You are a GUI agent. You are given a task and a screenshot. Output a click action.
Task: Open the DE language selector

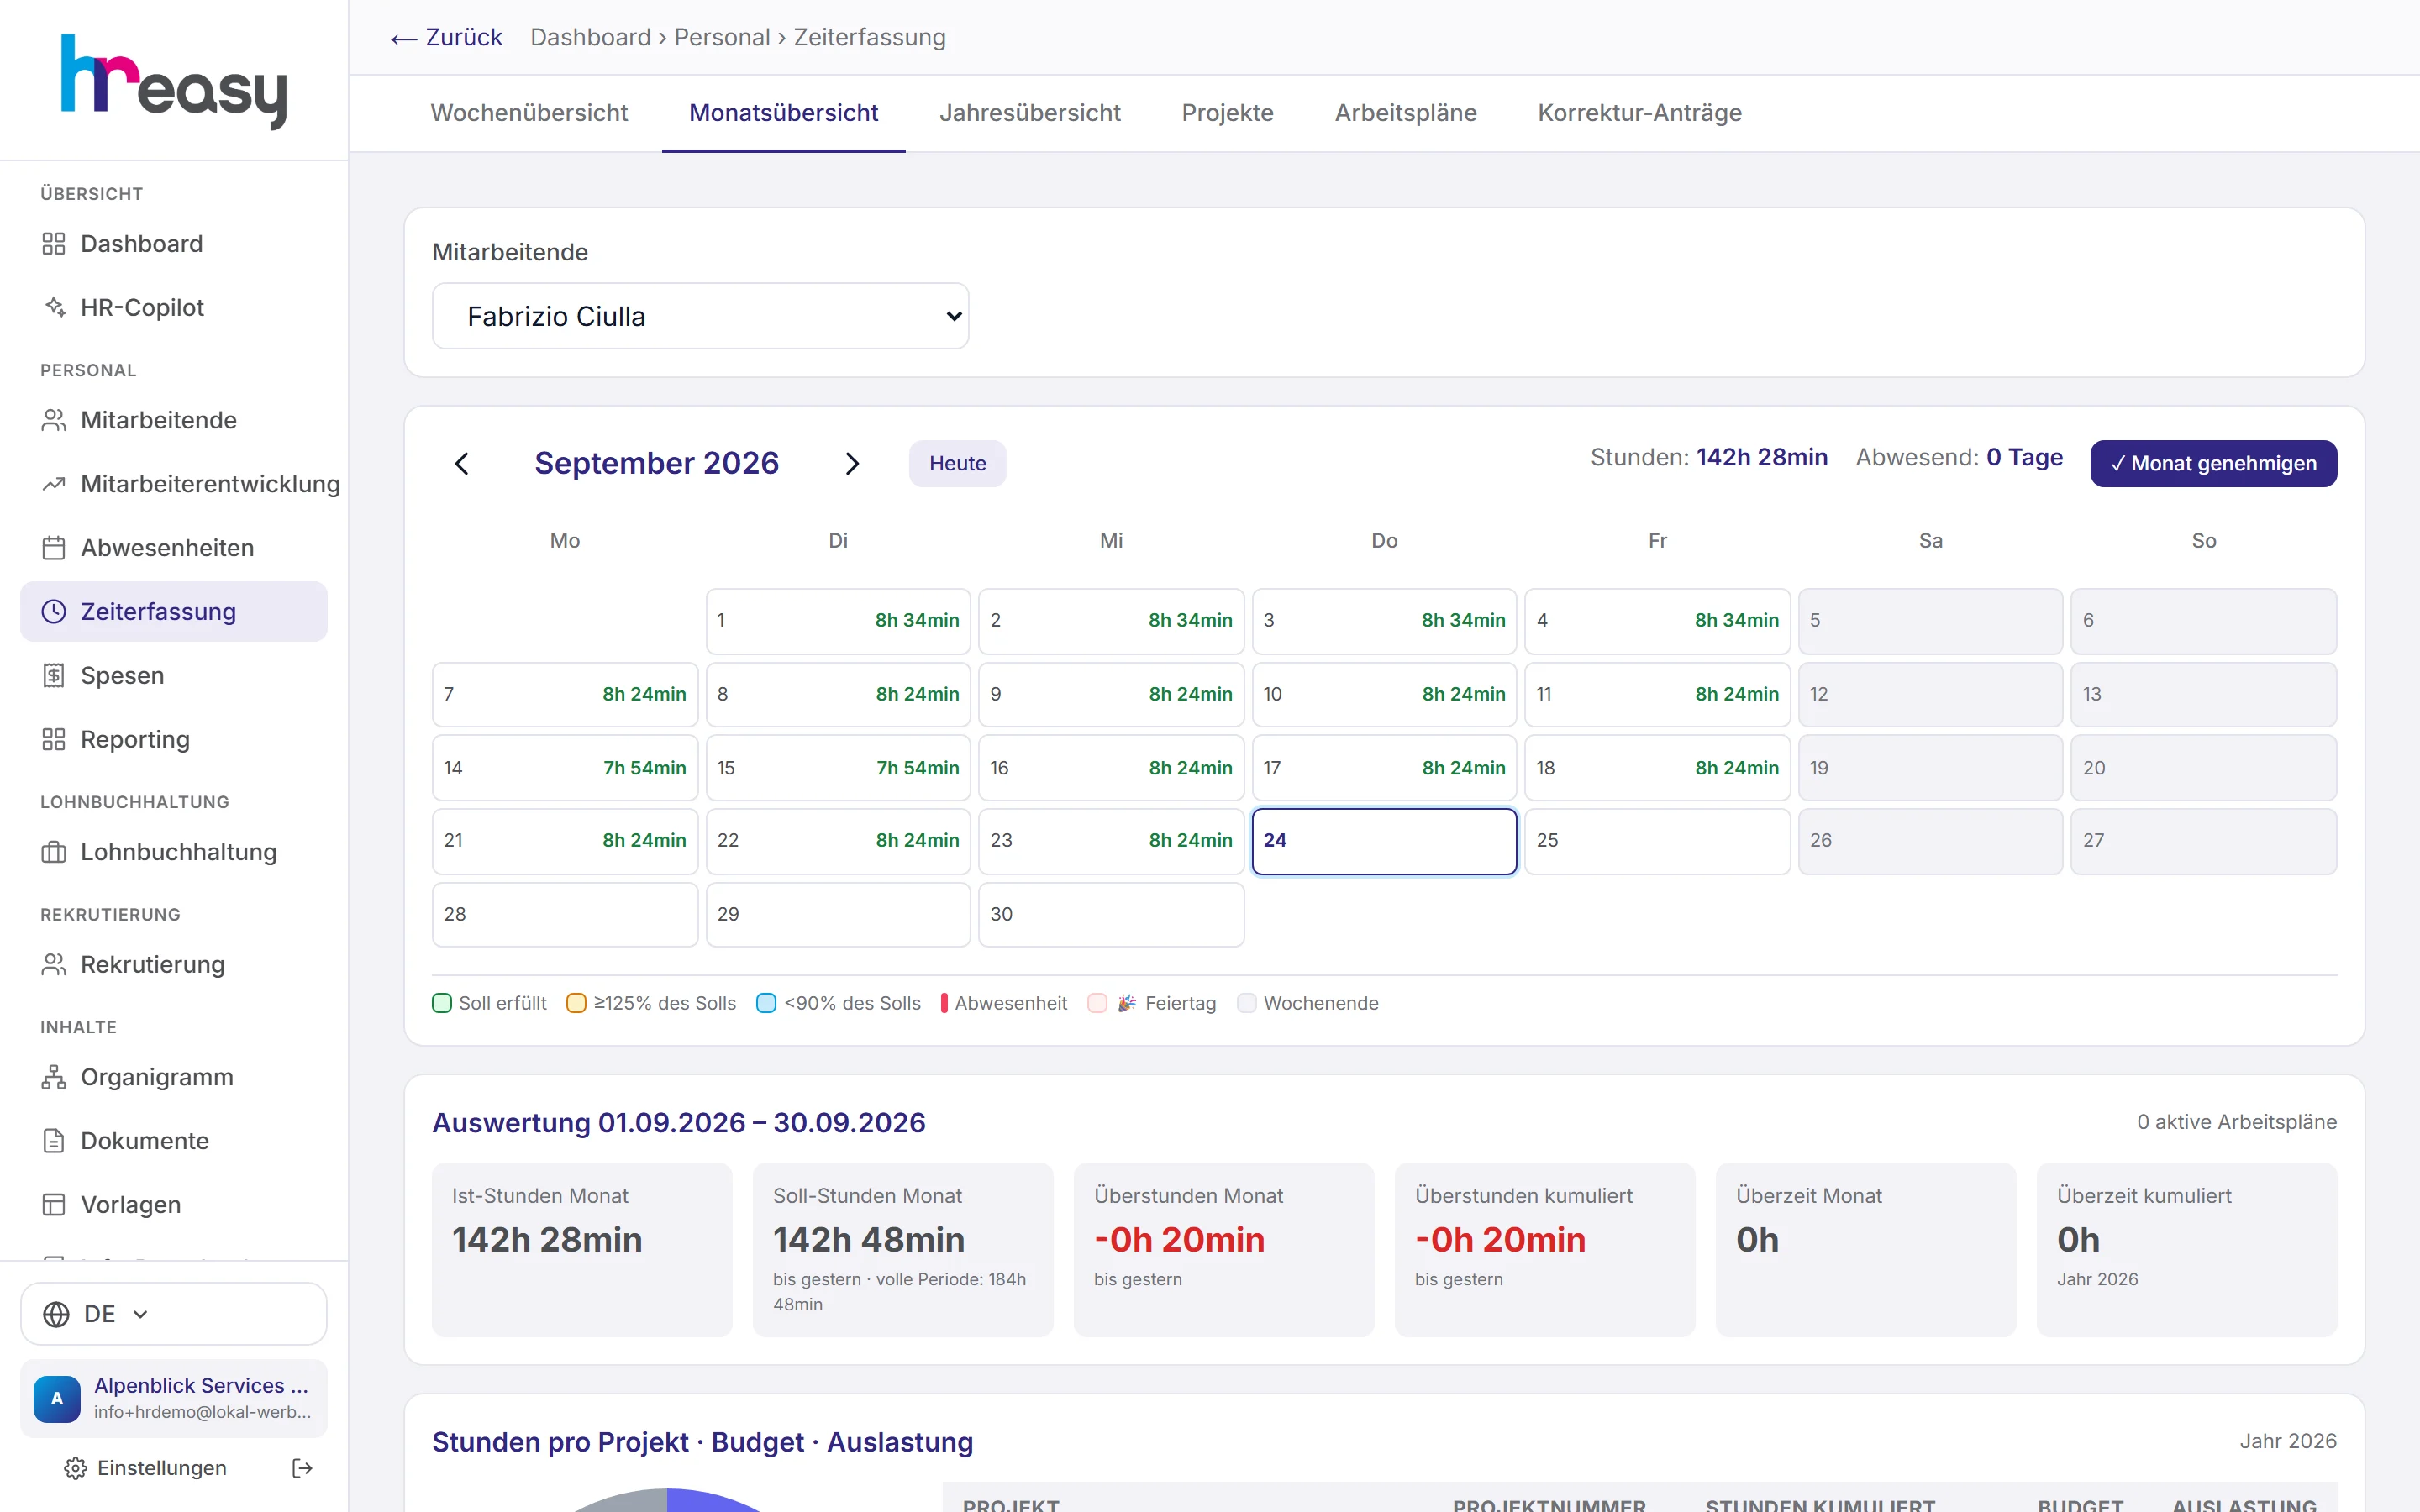174,1314
